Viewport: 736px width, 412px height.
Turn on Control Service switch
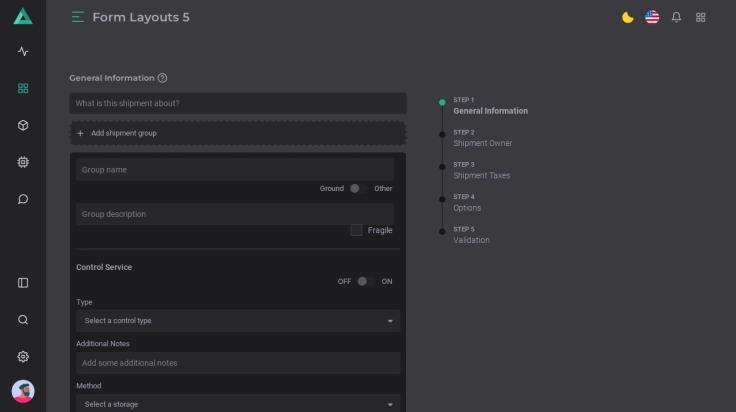(366, 281)
